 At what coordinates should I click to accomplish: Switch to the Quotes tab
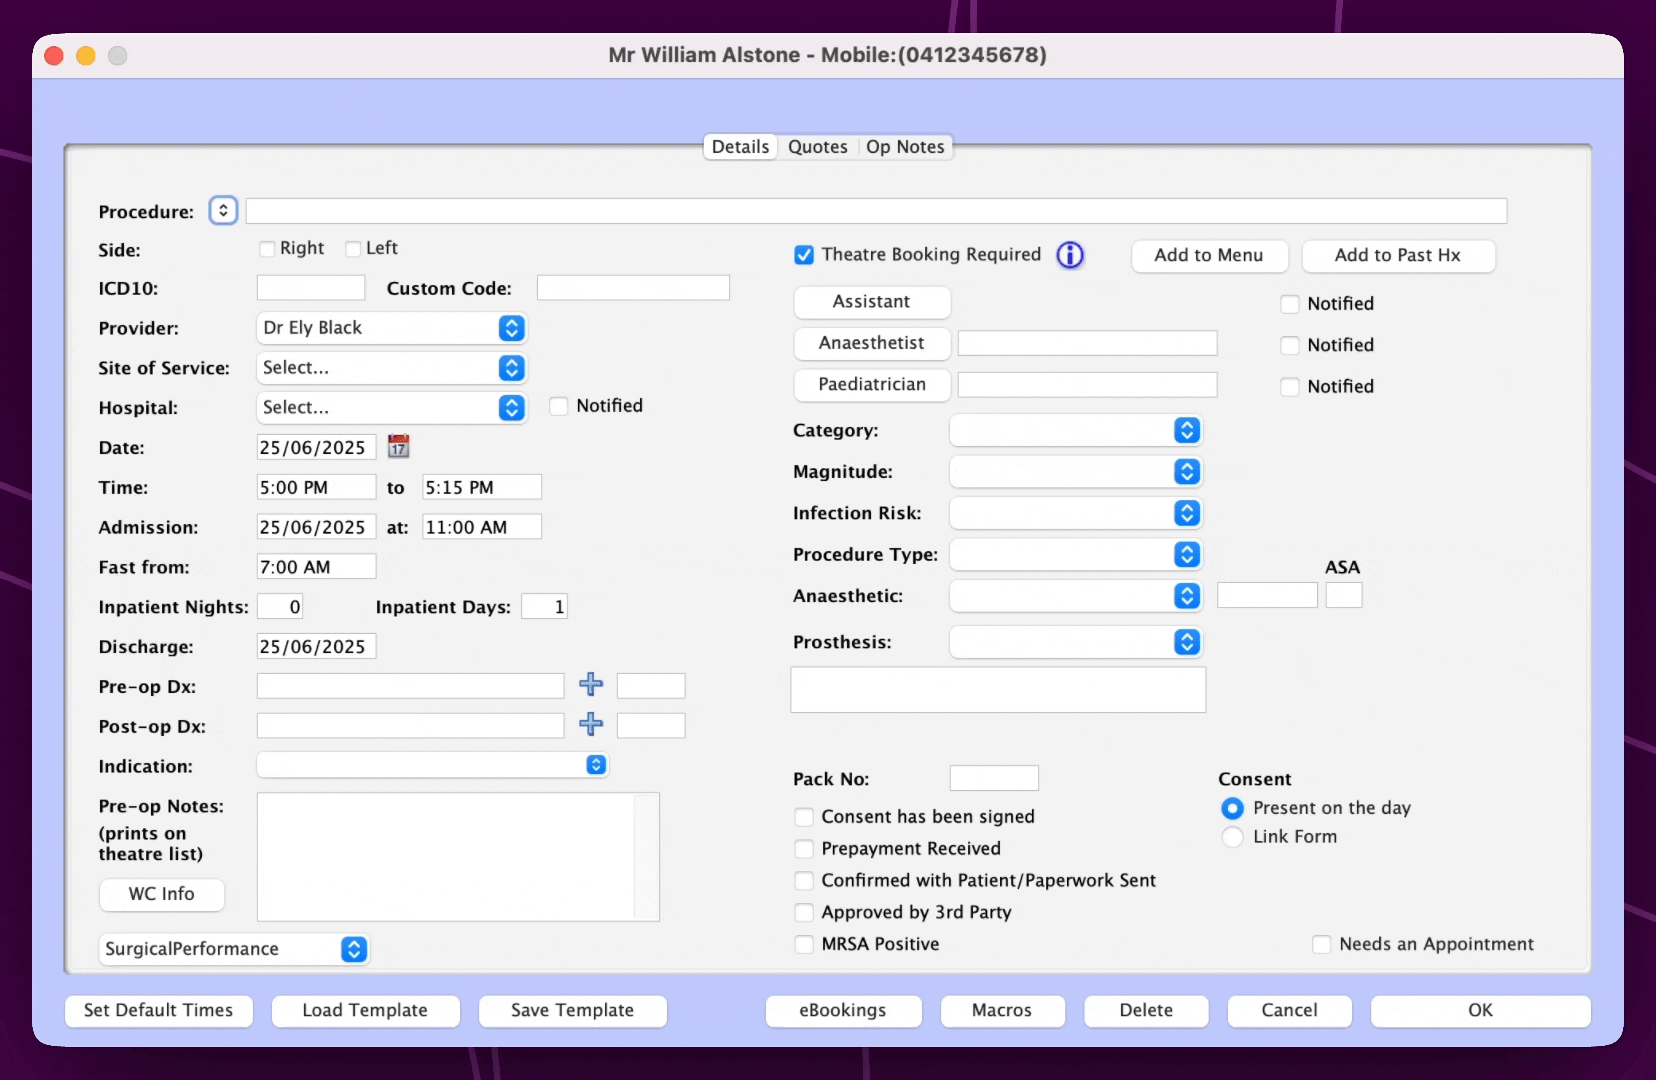tap(817, 147)
